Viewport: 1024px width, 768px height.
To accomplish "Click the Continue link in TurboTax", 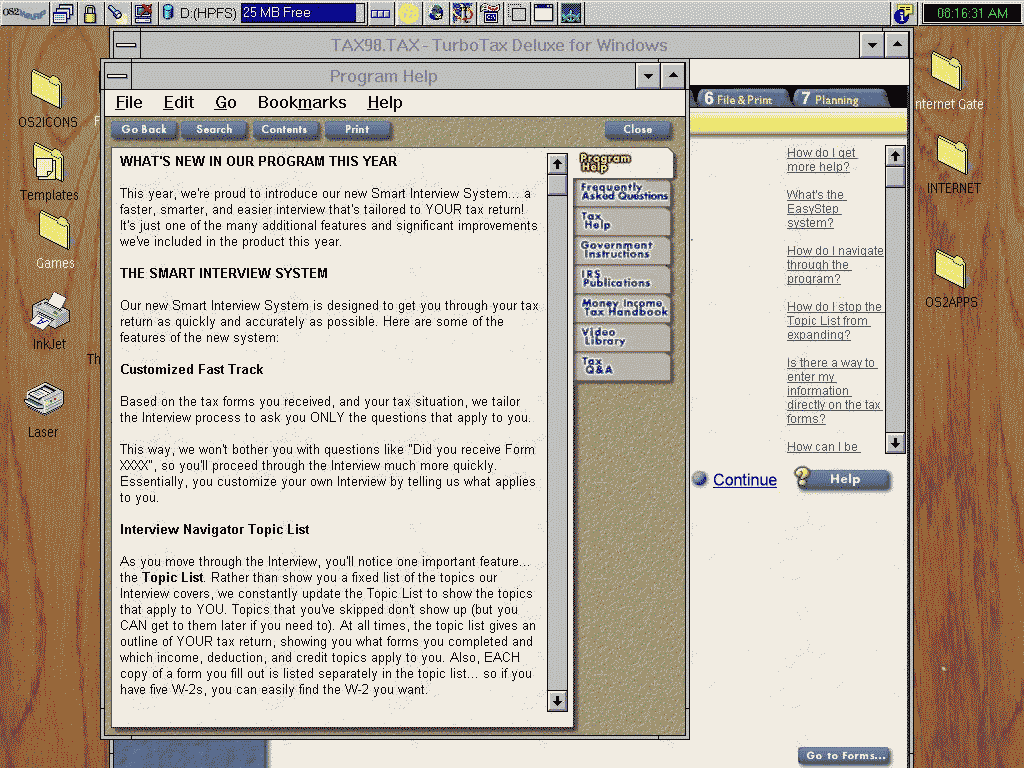I will [744, 480].
